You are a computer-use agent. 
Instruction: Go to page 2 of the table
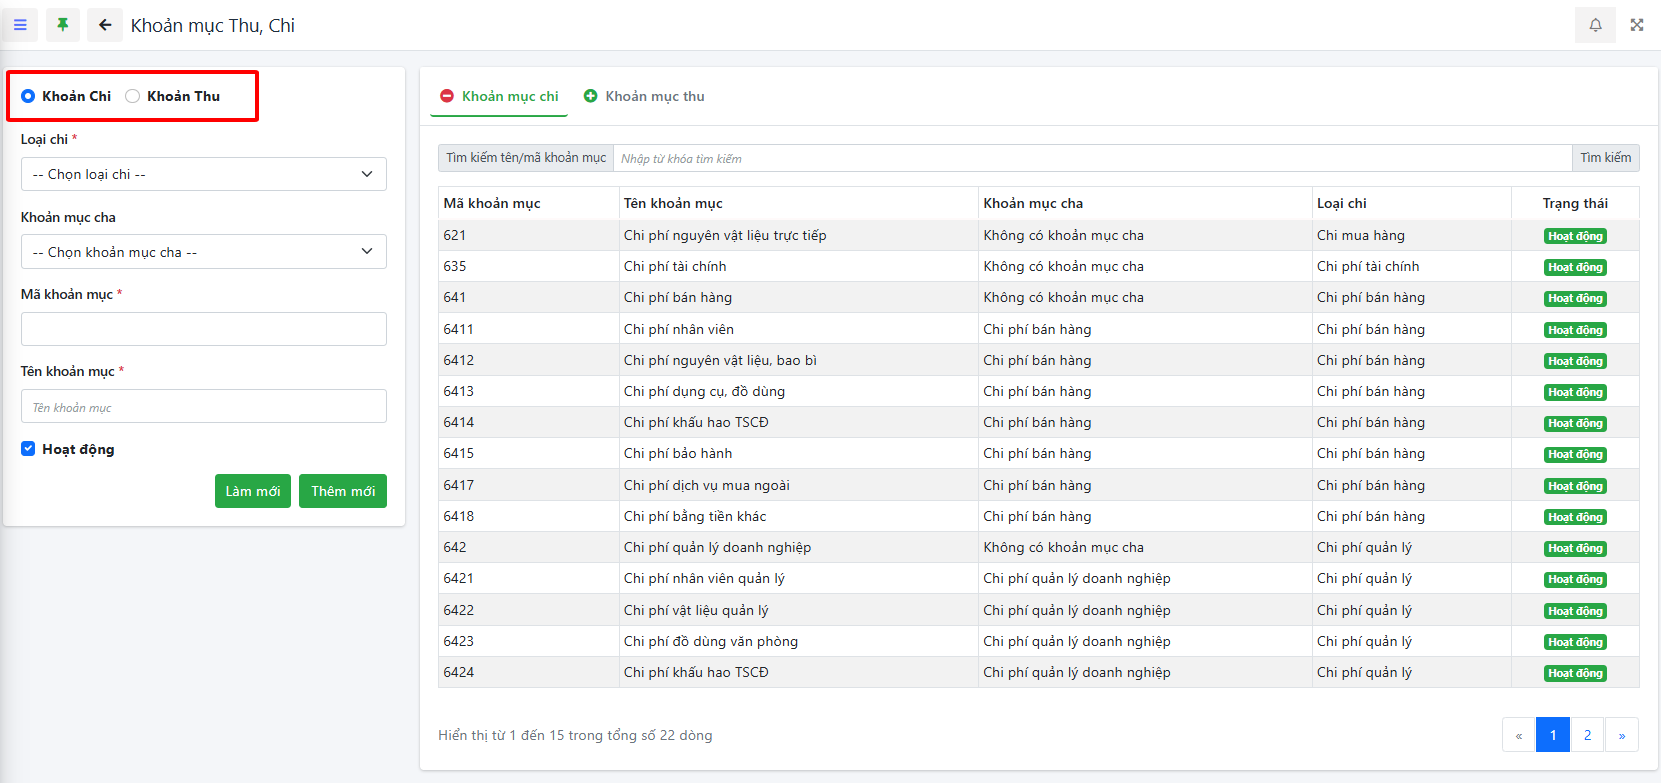(1587, 735)
